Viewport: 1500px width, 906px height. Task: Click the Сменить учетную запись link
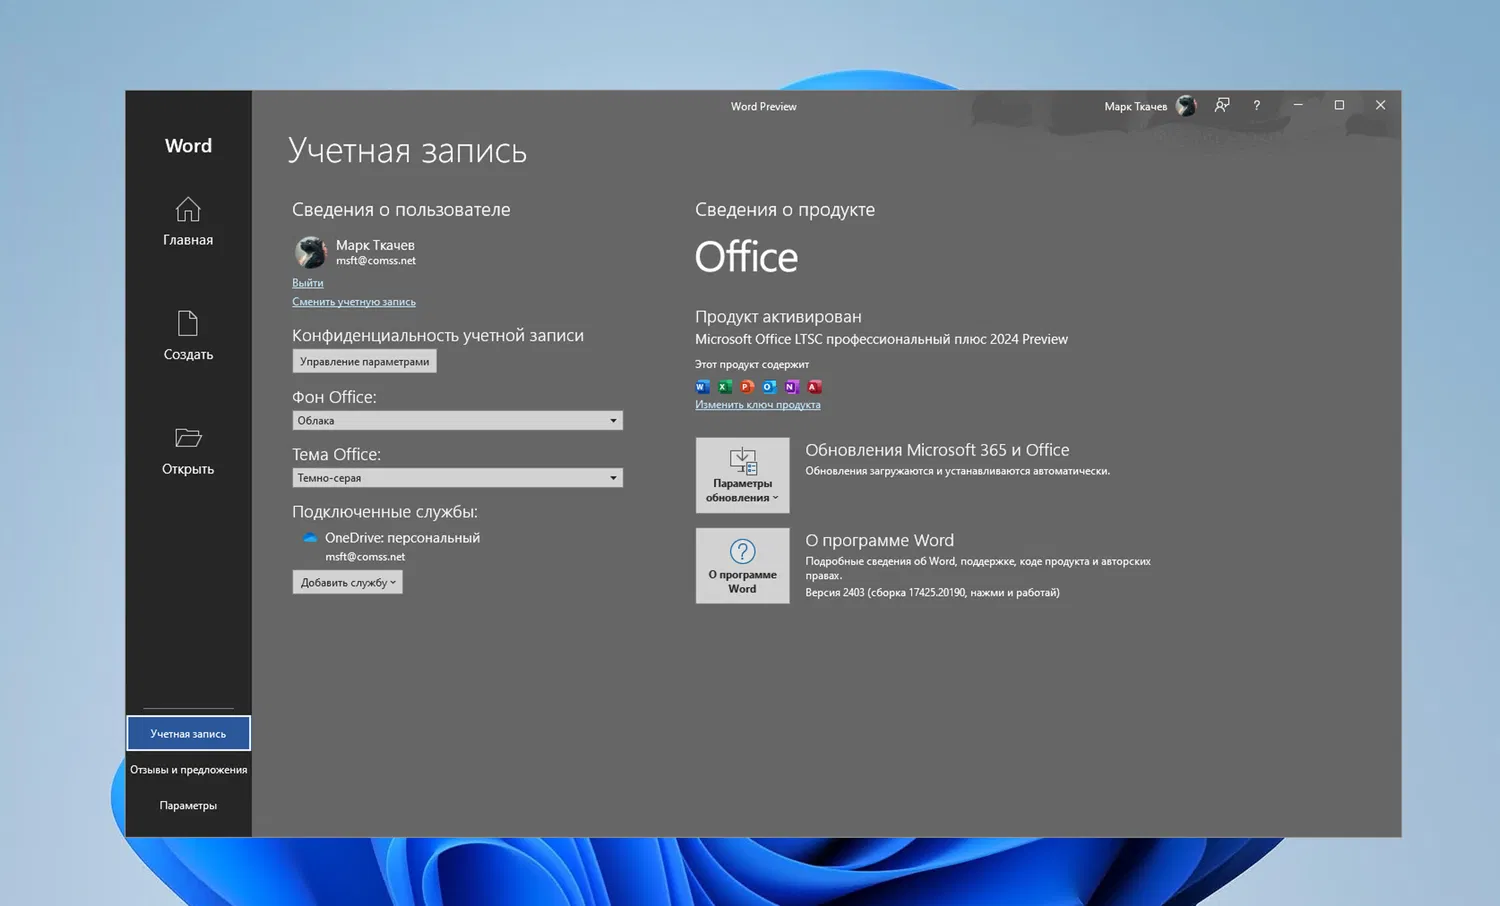(x=354, y=302)
